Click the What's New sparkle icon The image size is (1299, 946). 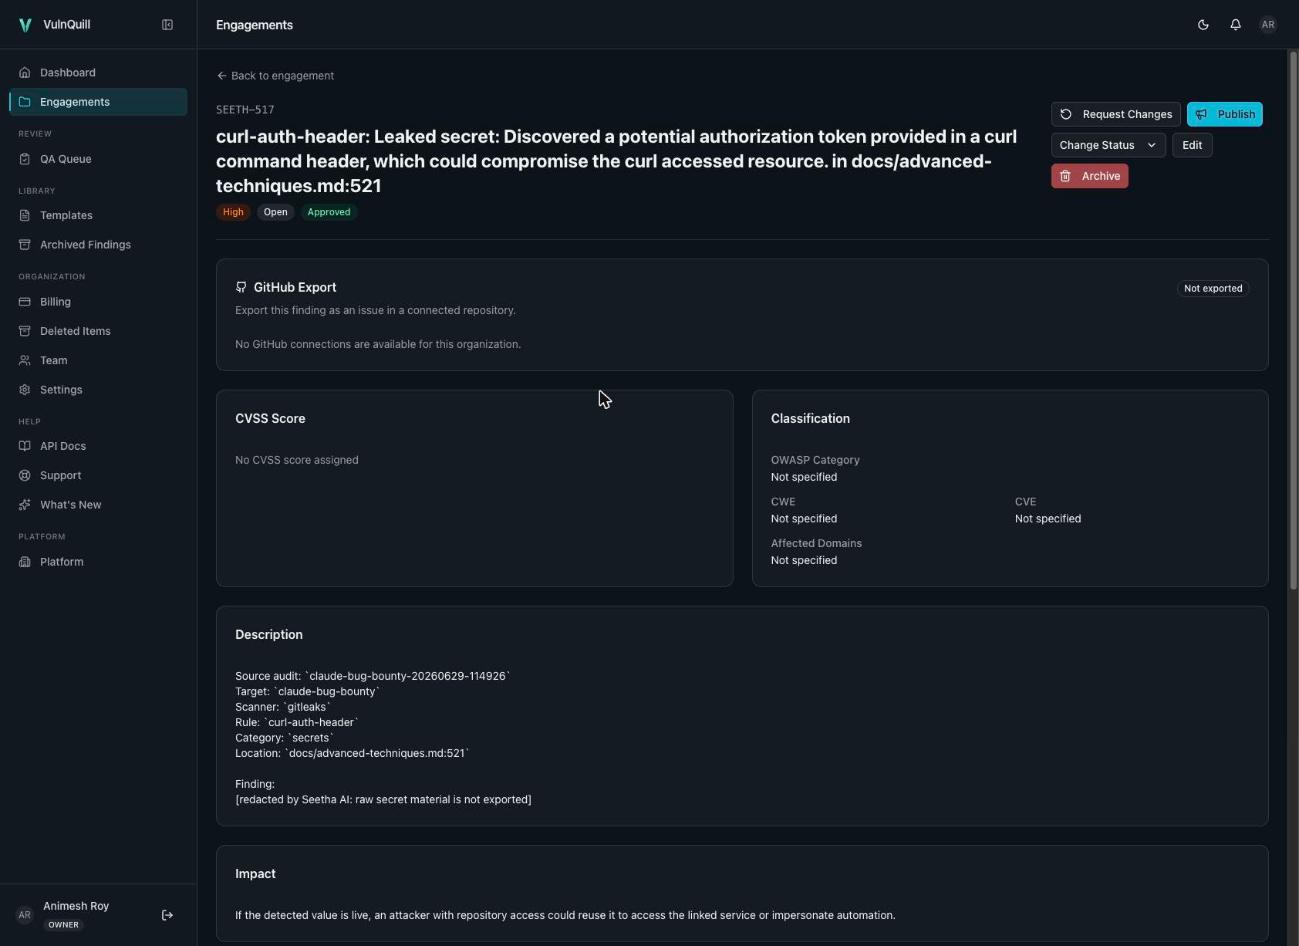(x=25, y=505)
